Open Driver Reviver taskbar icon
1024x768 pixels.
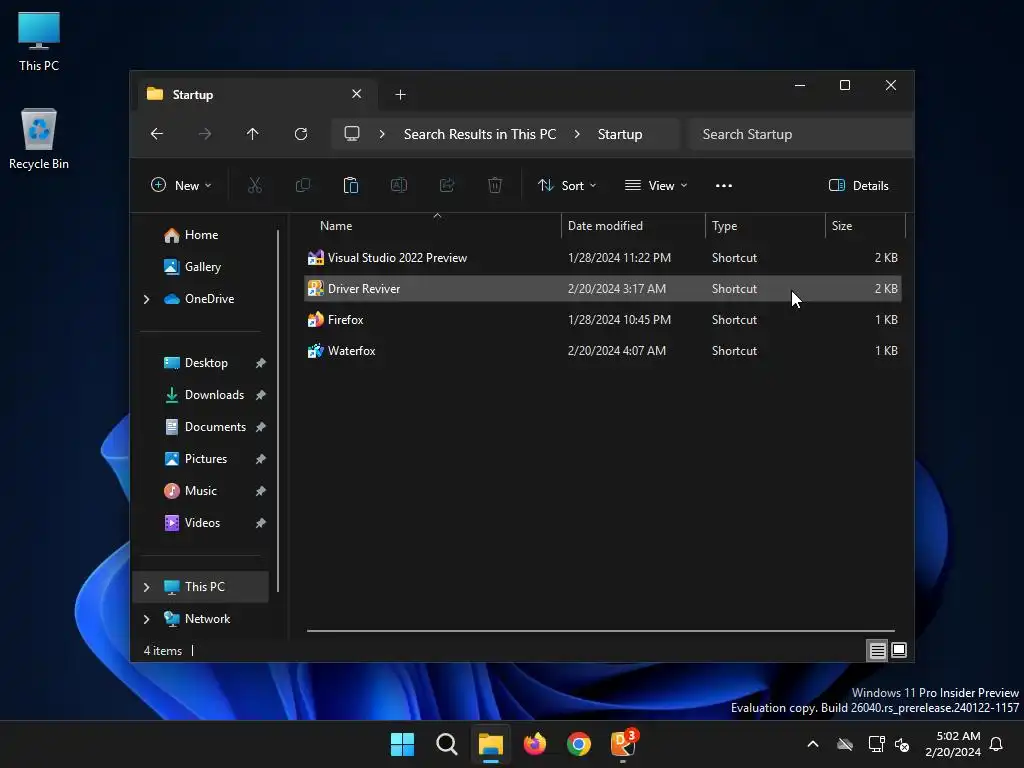point(623,744)
